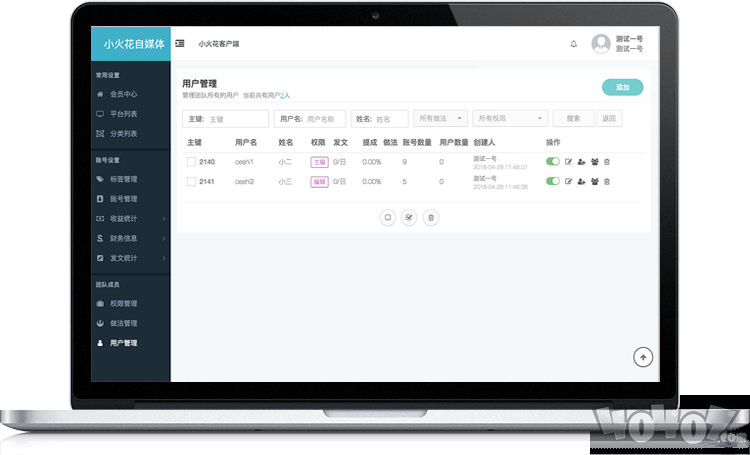Image resolution: width=750 pixels, height=455 pixels.
Task: Open the 所有做法 dropdown
Action: point(441,118)
